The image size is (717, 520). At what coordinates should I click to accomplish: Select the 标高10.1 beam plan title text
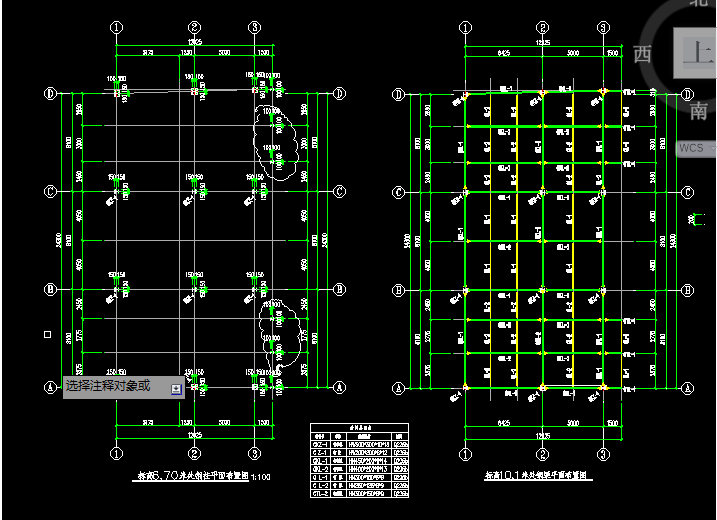pyautogui.click(x=536, y=475)
